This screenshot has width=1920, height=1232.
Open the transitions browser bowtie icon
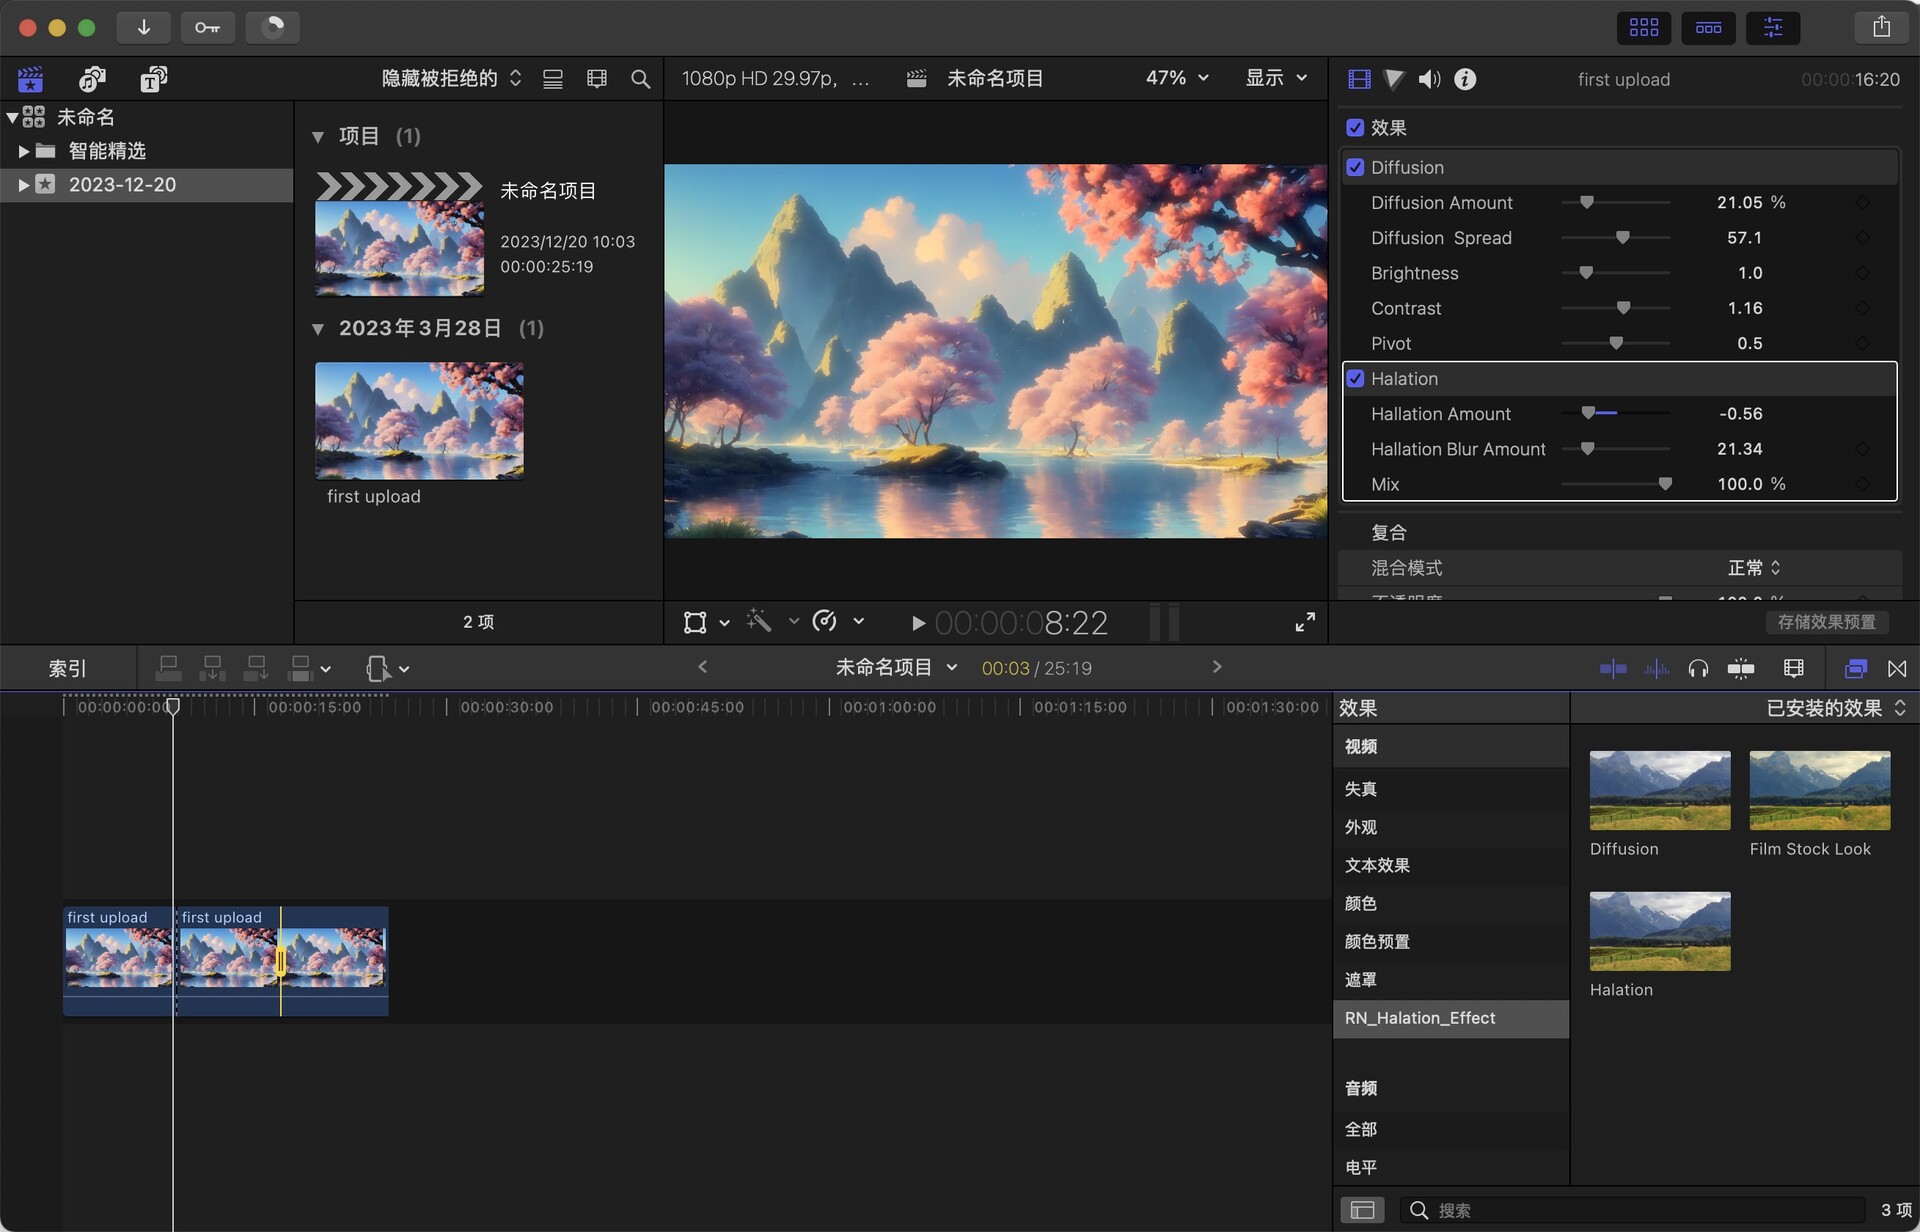click(x=1897, y=668)
